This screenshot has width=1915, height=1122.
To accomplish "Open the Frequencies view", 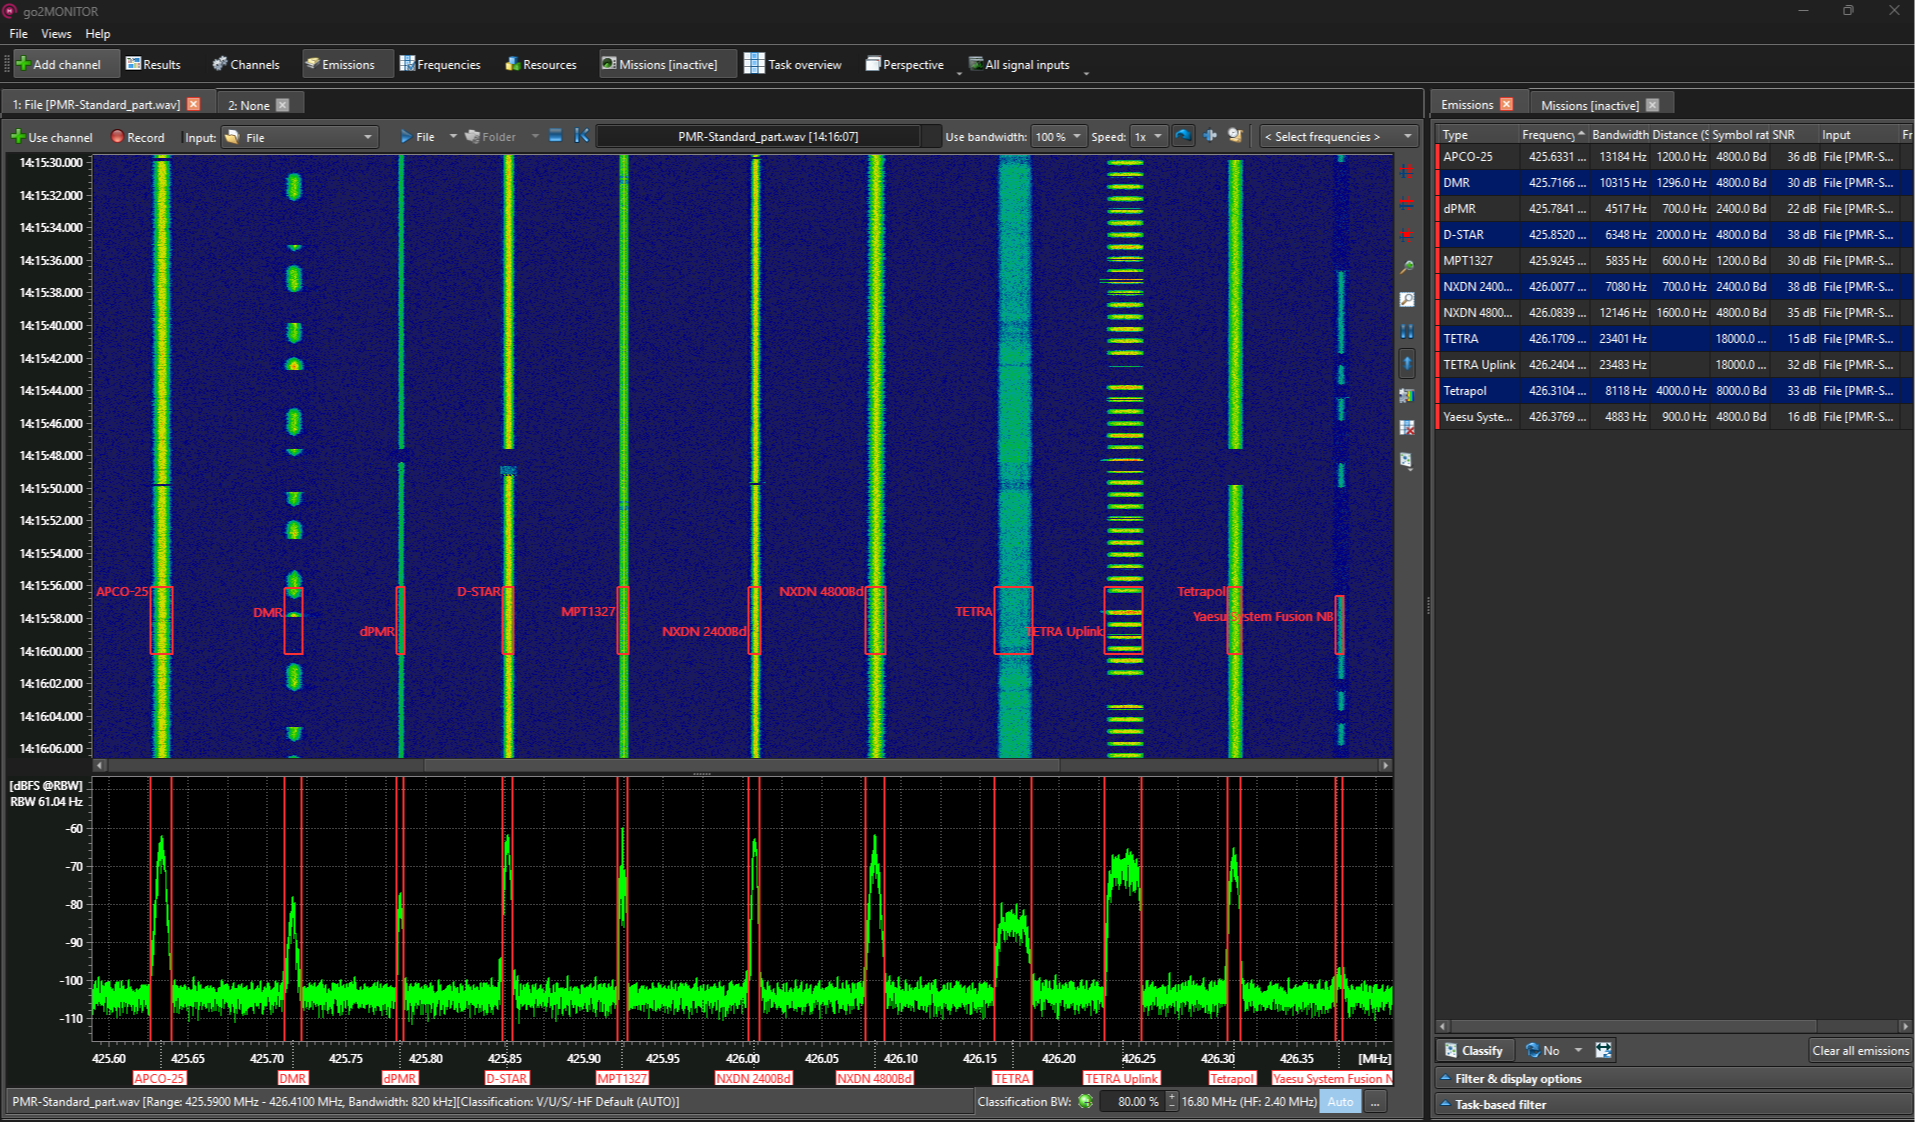I will (x=440, y=64).
